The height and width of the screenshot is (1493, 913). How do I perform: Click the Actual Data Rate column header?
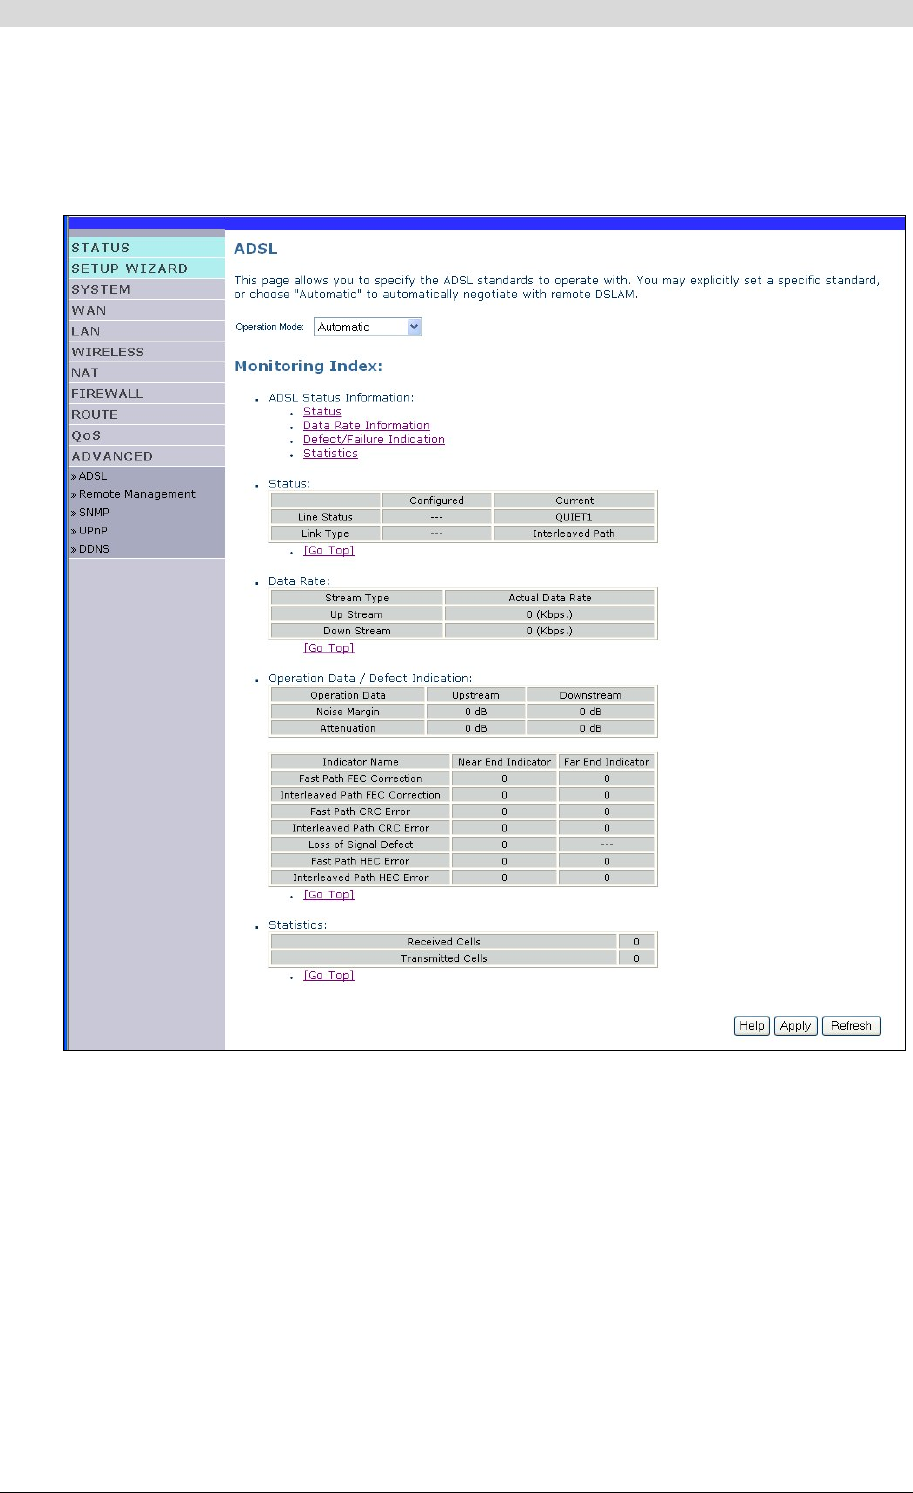pos(550,598)
